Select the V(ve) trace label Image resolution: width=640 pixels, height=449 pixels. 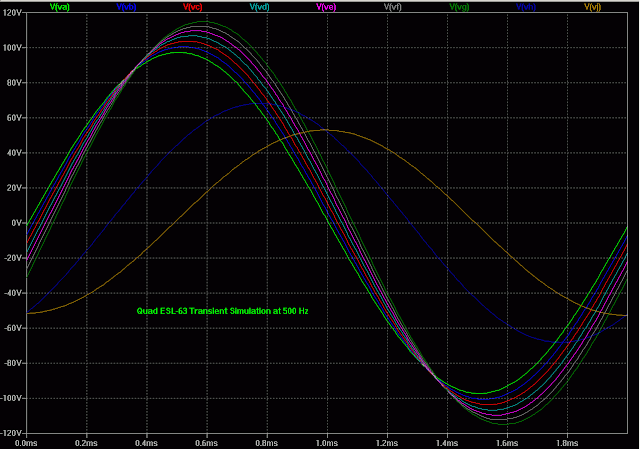(x=326, y=7)
